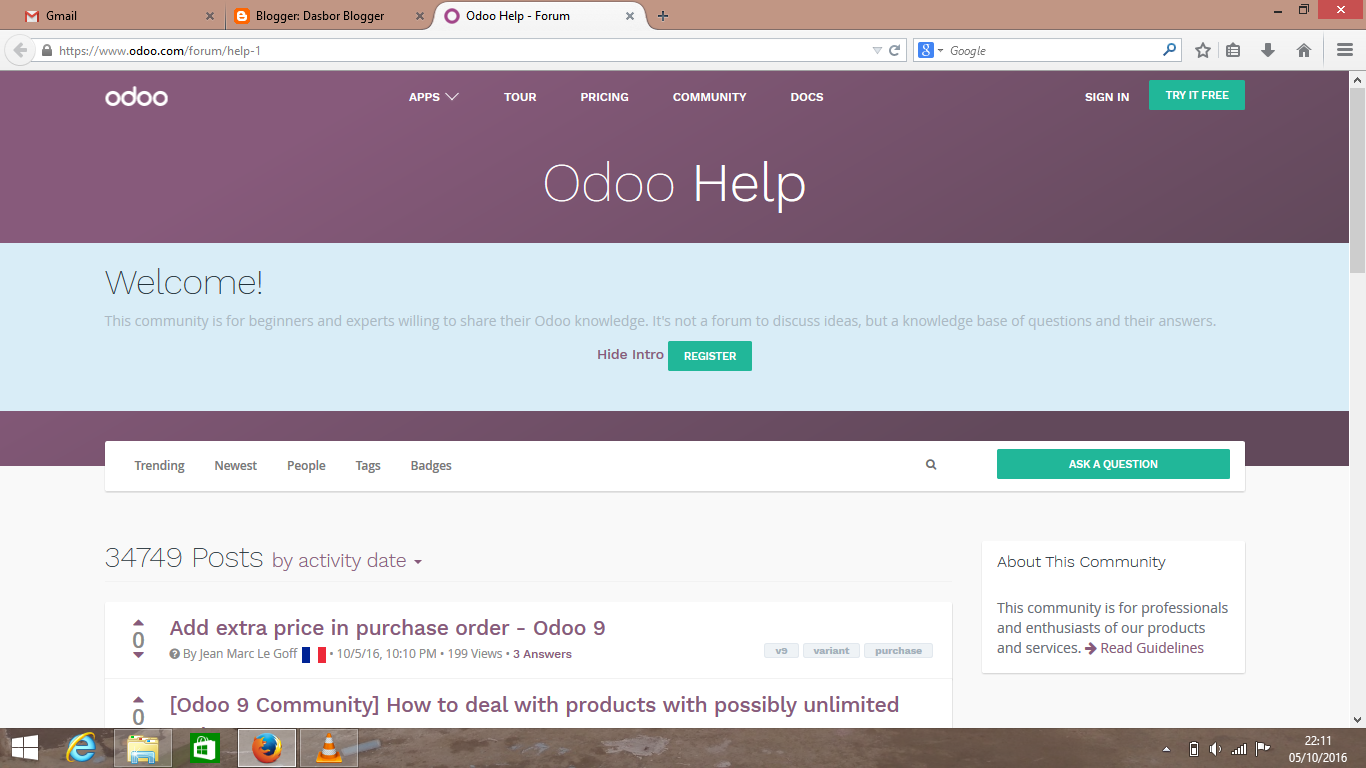
Task: Change search engine via Google dropdown
Action: [940, 49]
